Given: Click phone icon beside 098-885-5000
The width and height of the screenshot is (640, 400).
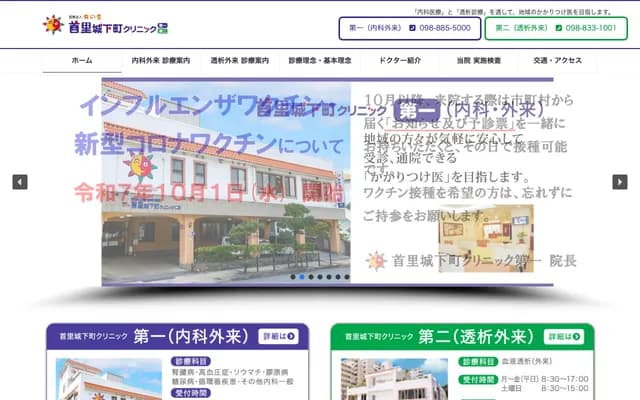Looking at the screenshot, I should [x=412, y=28].
